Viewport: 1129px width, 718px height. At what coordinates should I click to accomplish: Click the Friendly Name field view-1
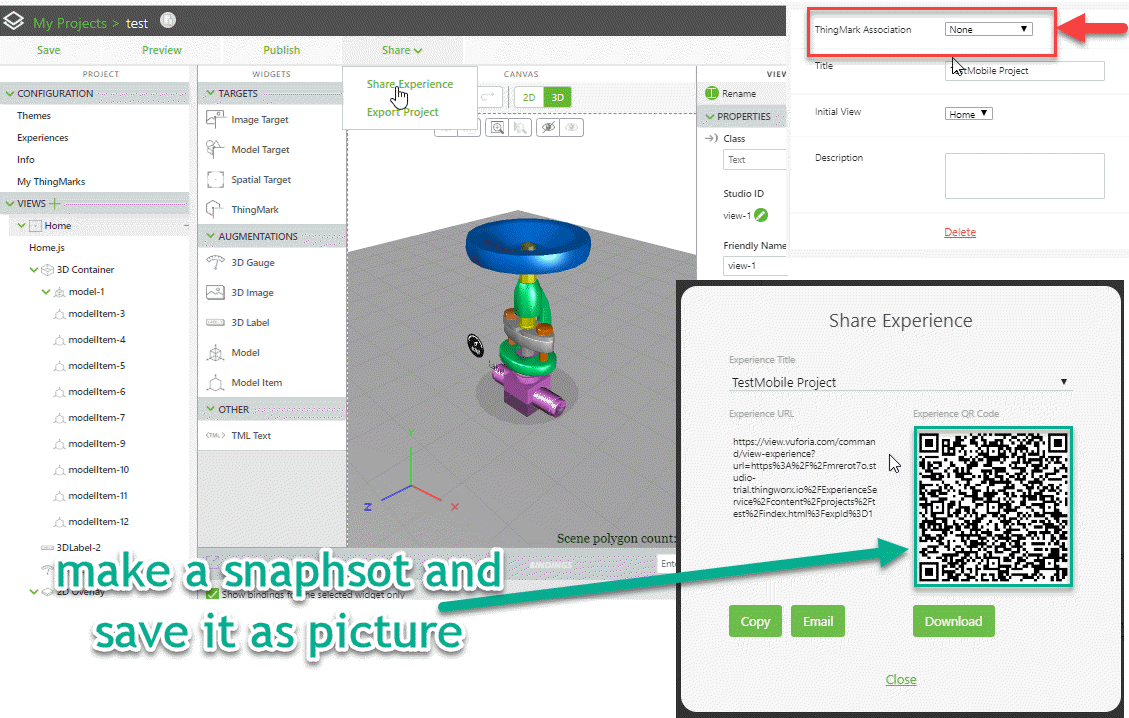[x=755, y=266]
